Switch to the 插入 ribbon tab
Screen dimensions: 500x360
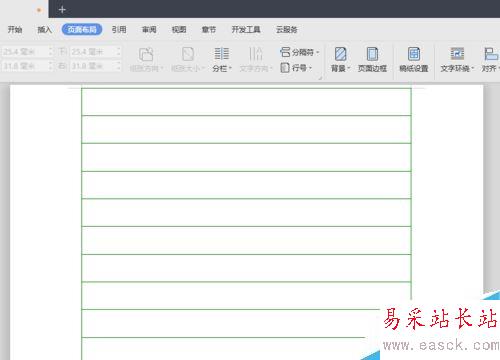(x=45, y=30)
